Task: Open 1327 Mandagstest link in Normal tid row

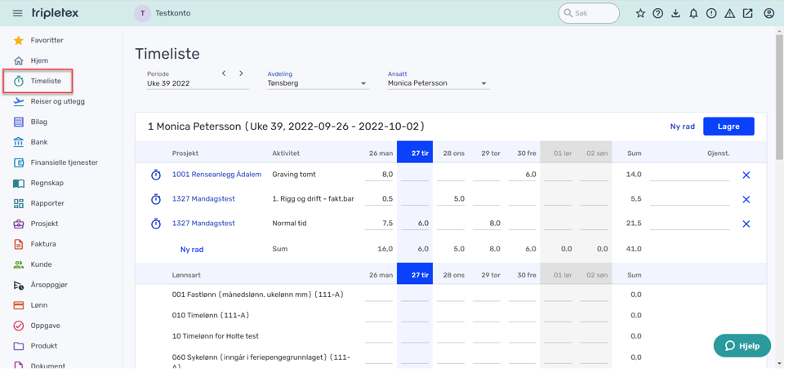Action: point(204,223)
